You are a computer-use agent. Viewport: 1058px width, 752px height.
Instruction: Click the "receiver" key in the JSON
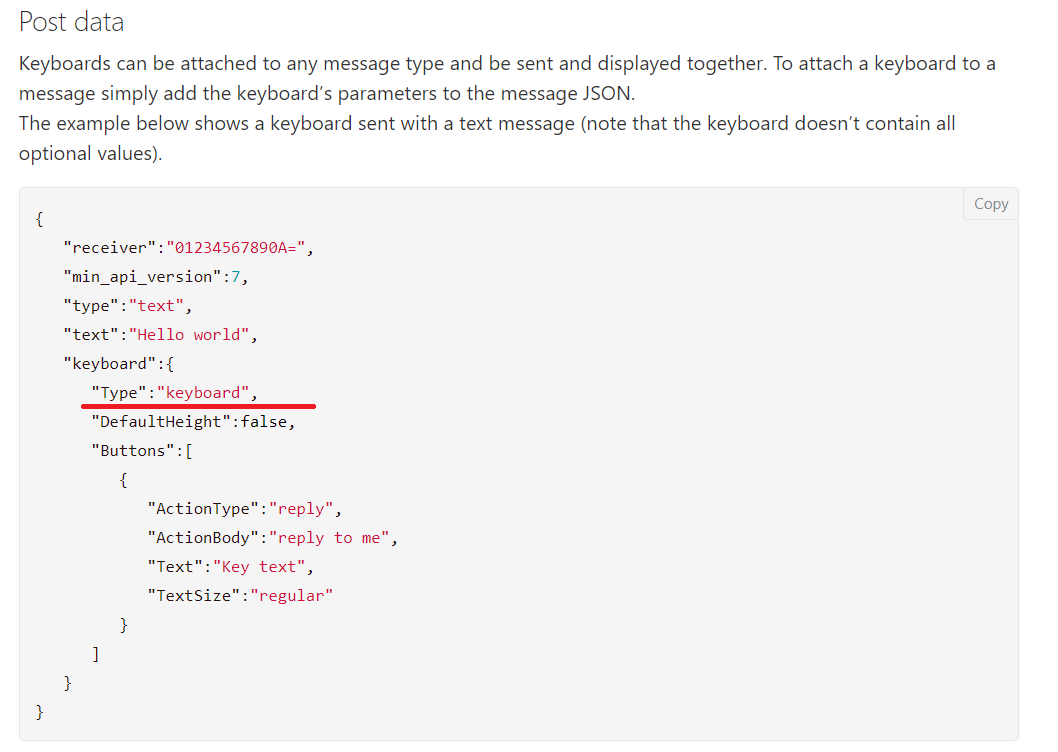tap(109, 248)
